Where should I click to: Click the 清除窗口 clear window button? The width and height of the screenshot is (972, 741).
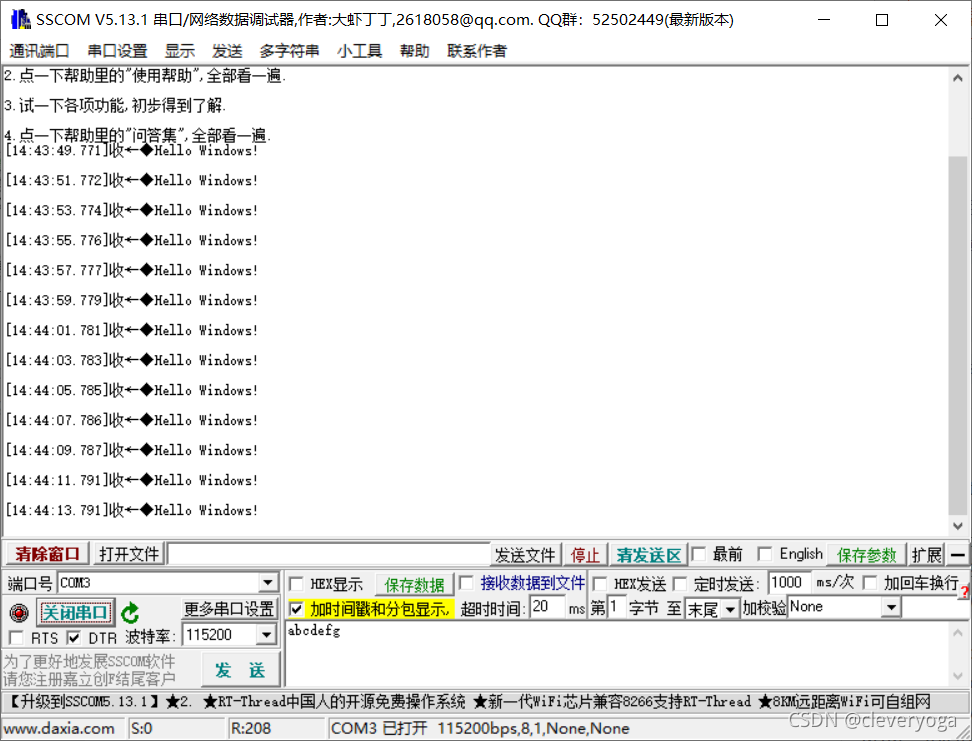click(47, 554)
